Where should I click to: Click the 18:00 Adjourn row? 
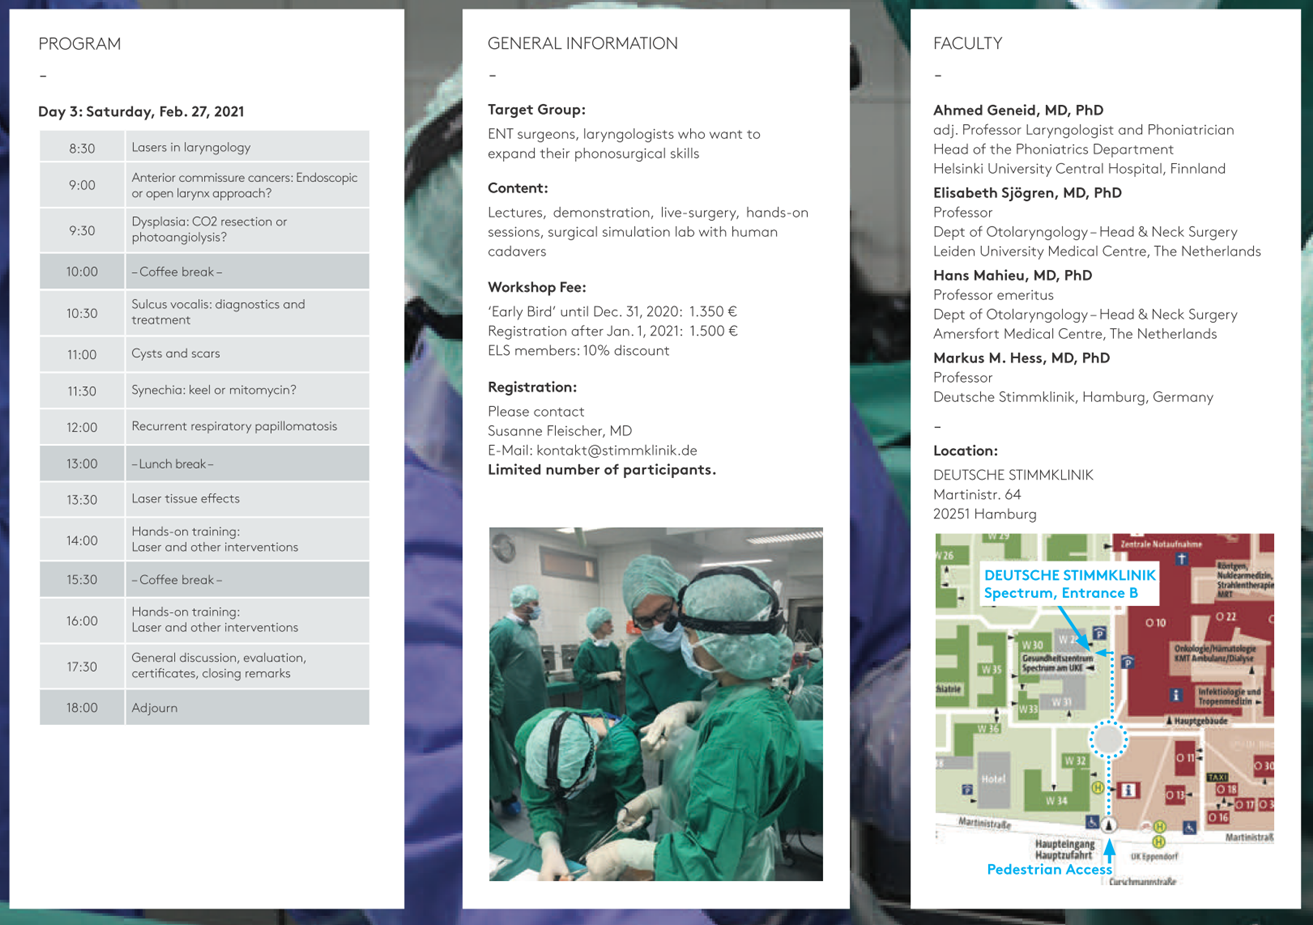(204, 707)
